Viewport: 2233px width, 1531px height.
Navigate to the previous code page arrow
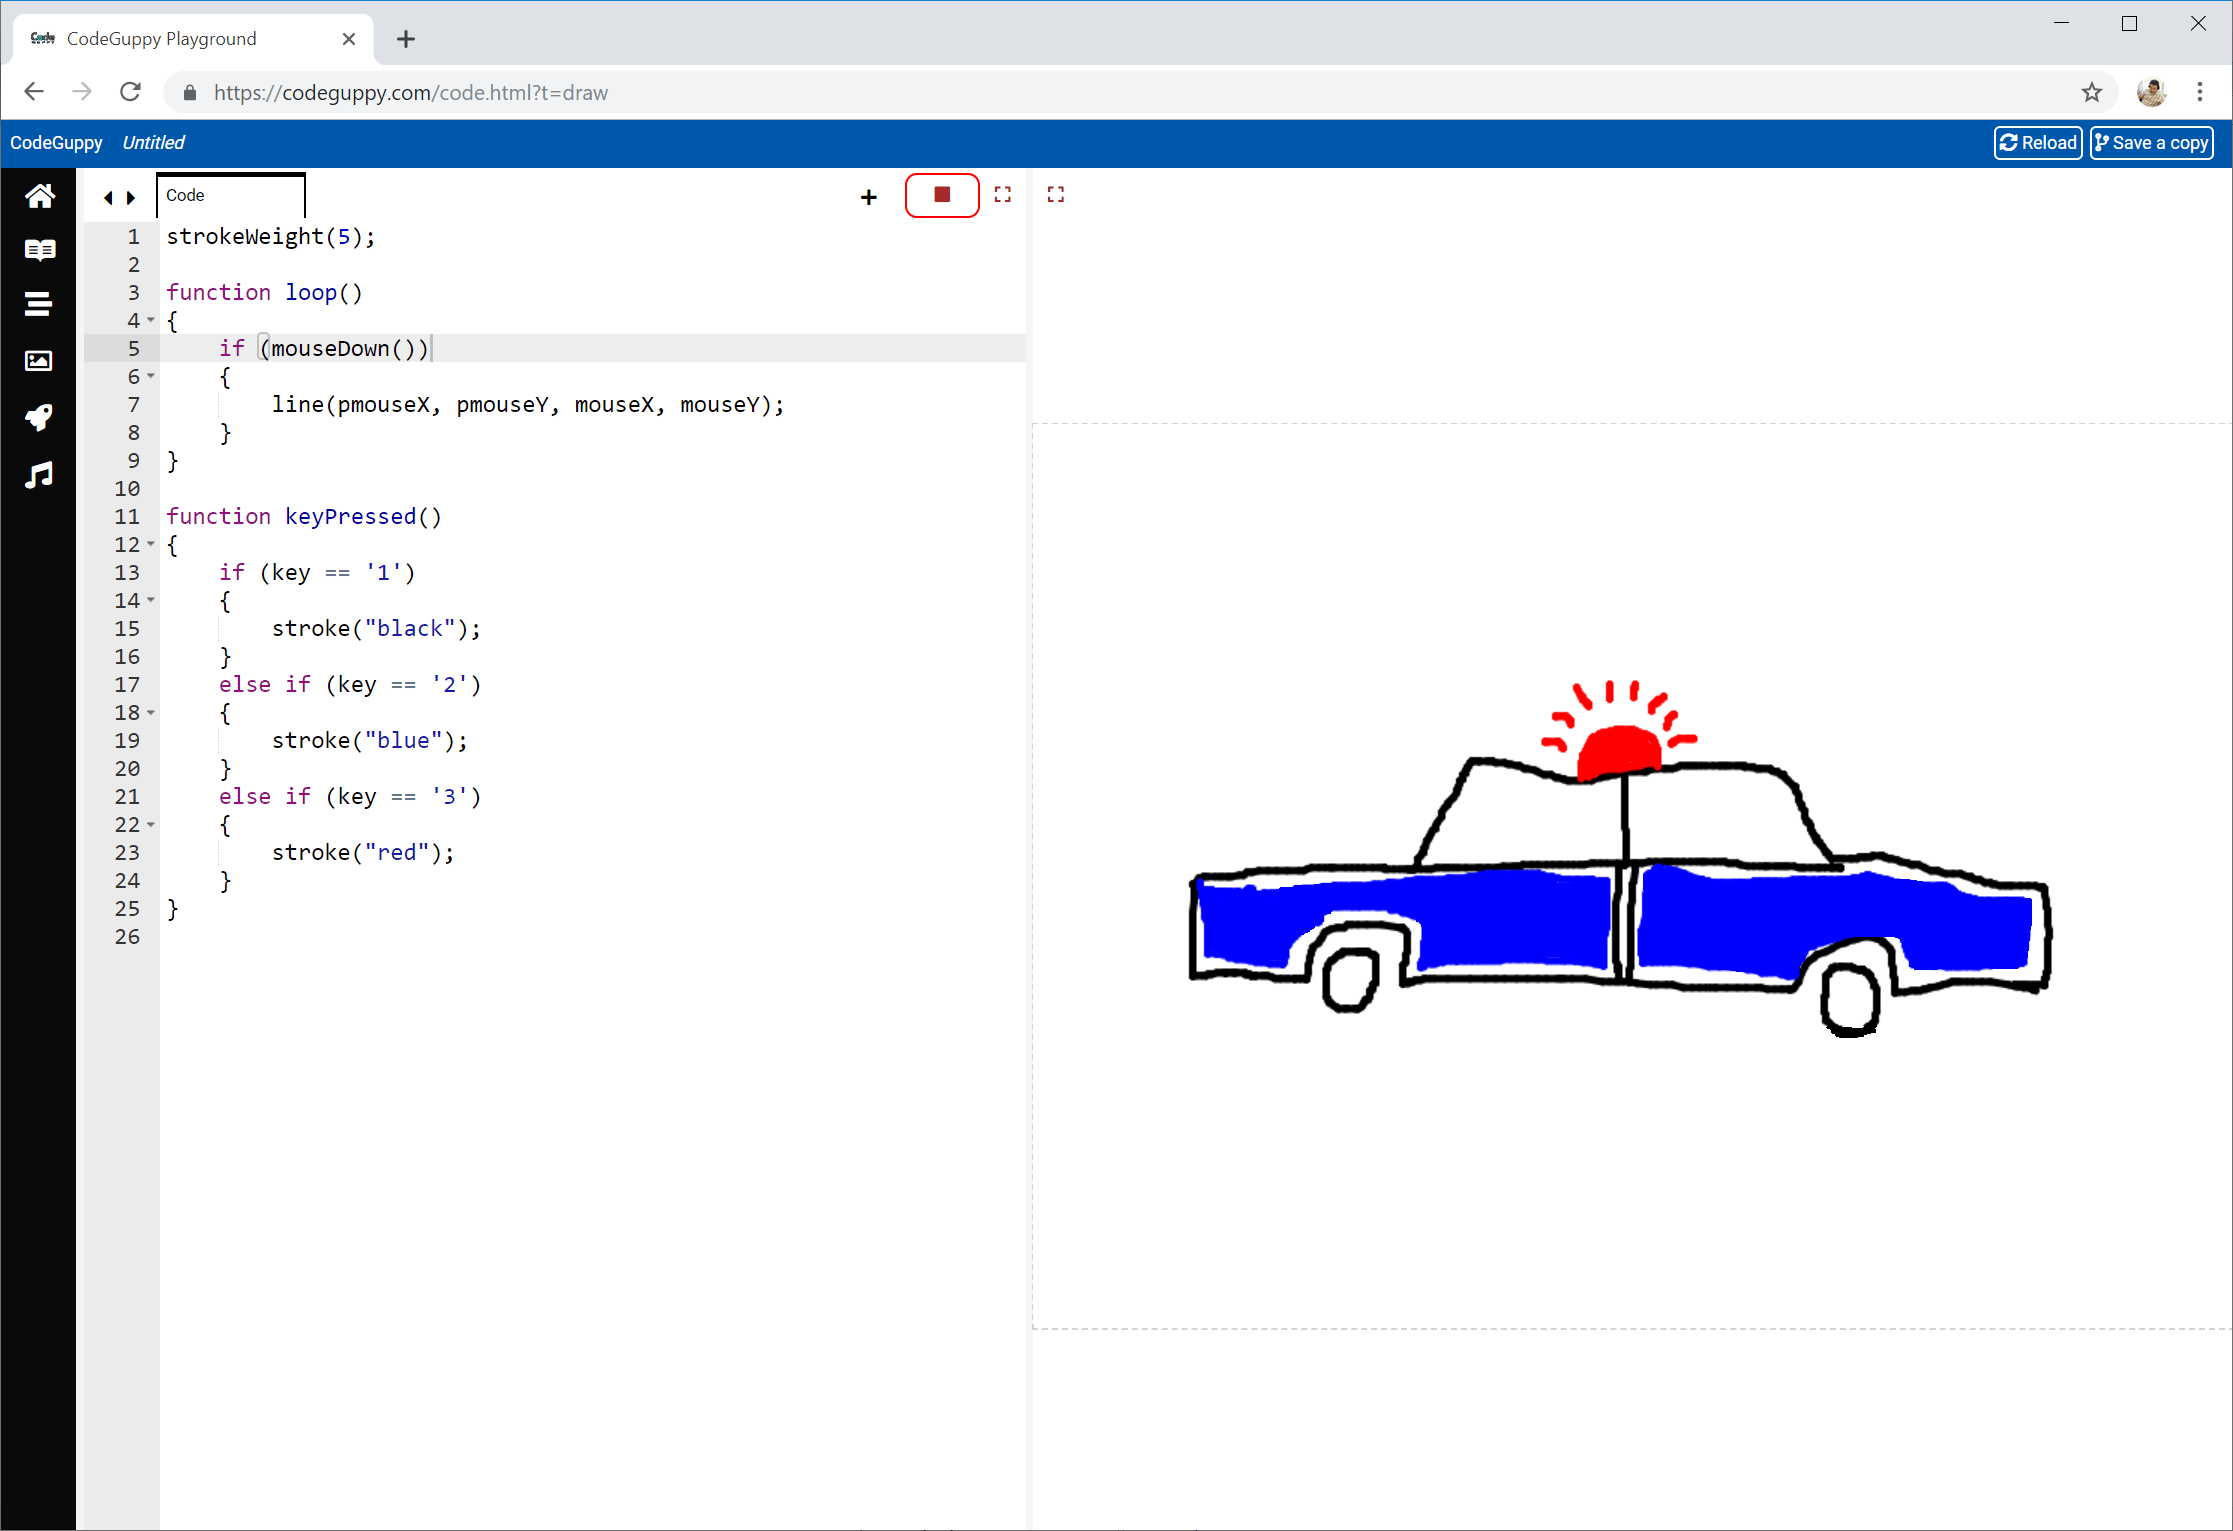click(x=108, y=197)
